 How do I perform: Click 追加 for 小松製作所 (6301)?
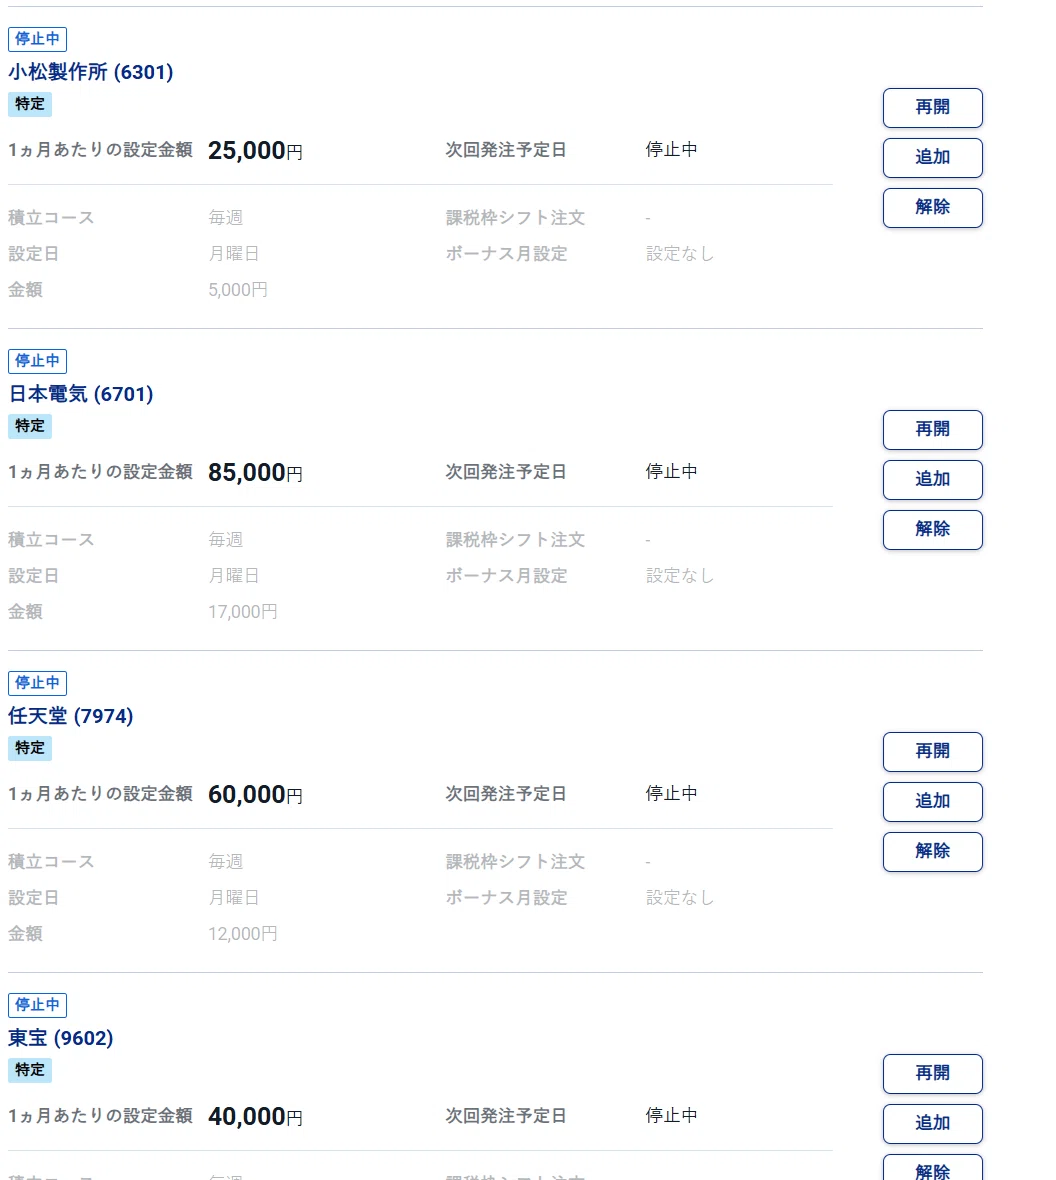click(x=933, y=157)
